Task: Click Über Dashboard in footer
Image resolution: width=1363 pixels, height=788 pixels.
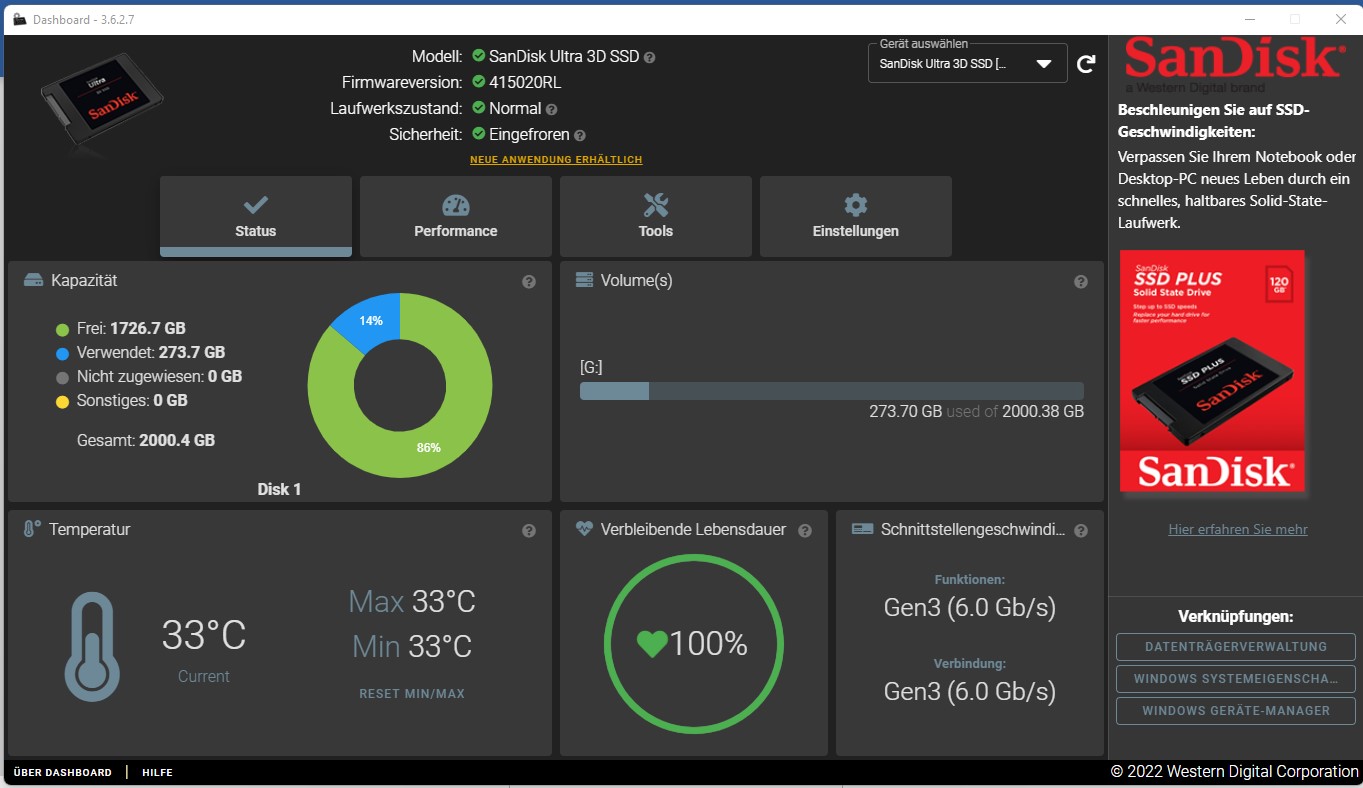Action: tap(63, 773)
